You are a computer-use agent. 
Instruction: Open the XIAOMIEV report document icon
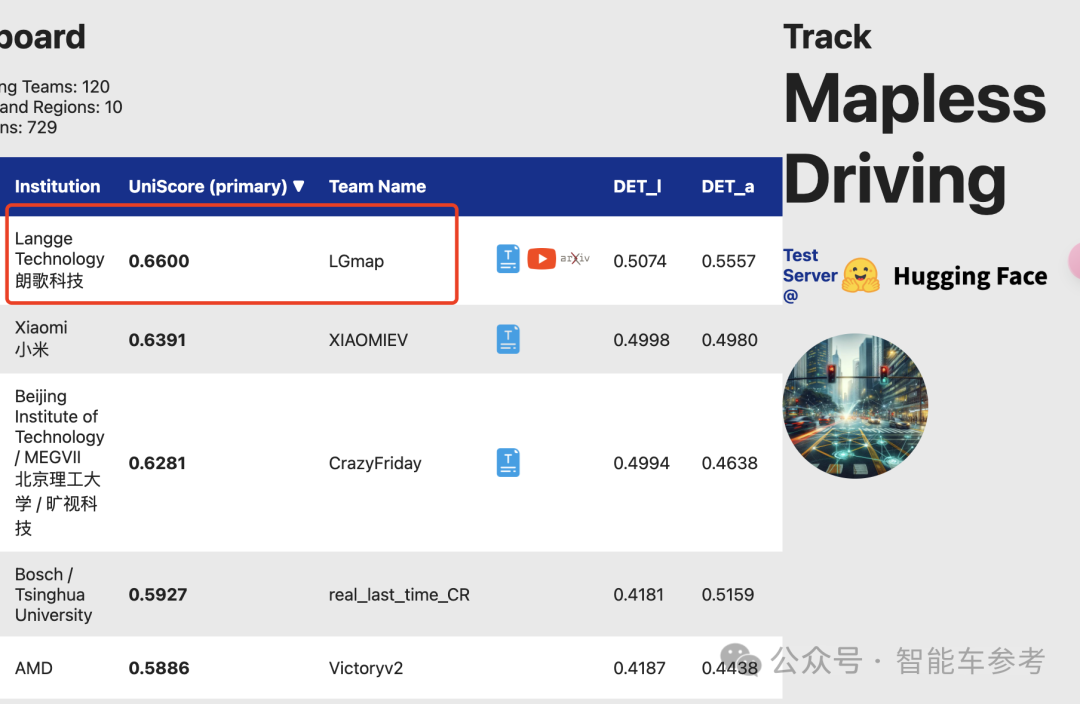[508, 339]
